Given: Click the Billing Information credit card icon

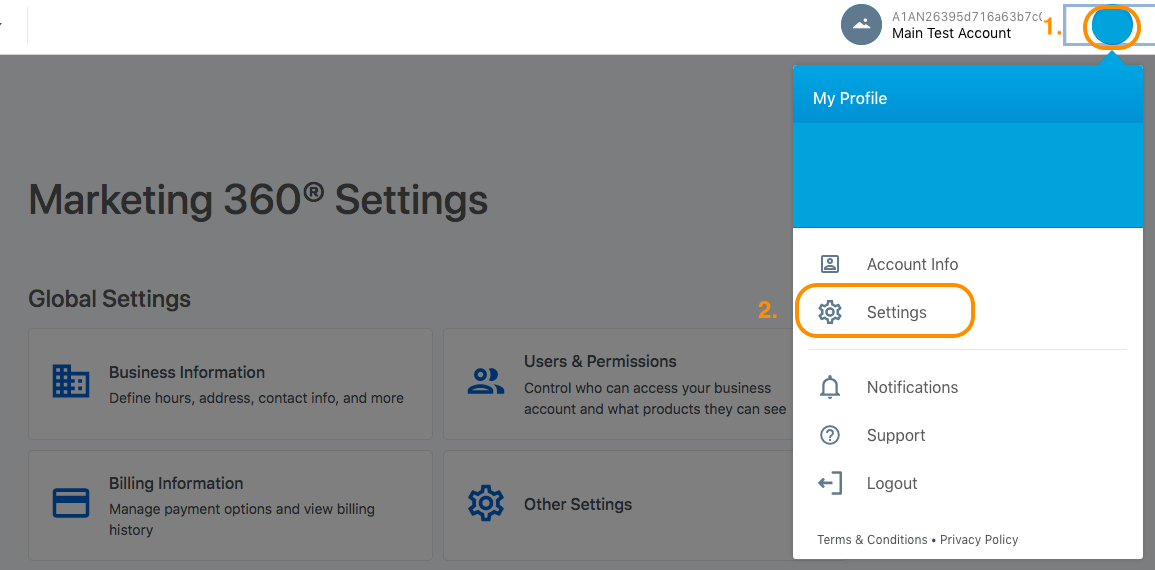Looking at the screenshot, I should [x=71, y=504].
